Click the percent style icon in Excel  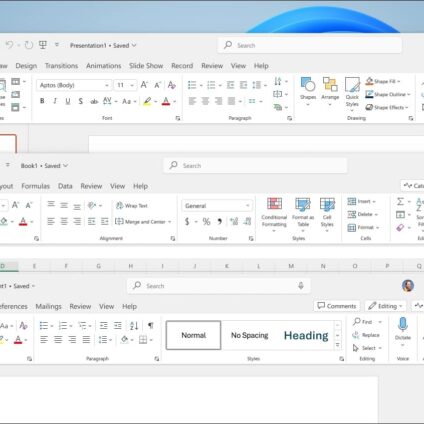(206, 221)
